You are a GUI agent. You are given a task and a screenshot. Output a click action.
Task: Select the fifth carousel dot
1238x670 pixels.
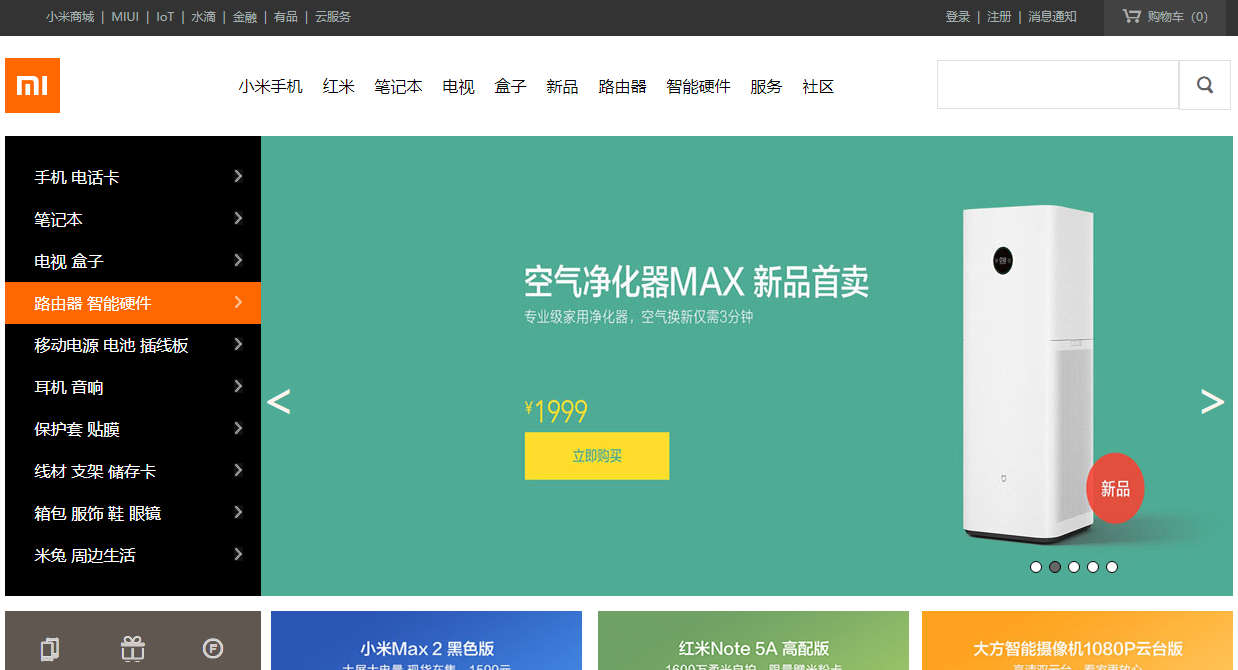click(1112, 567)
